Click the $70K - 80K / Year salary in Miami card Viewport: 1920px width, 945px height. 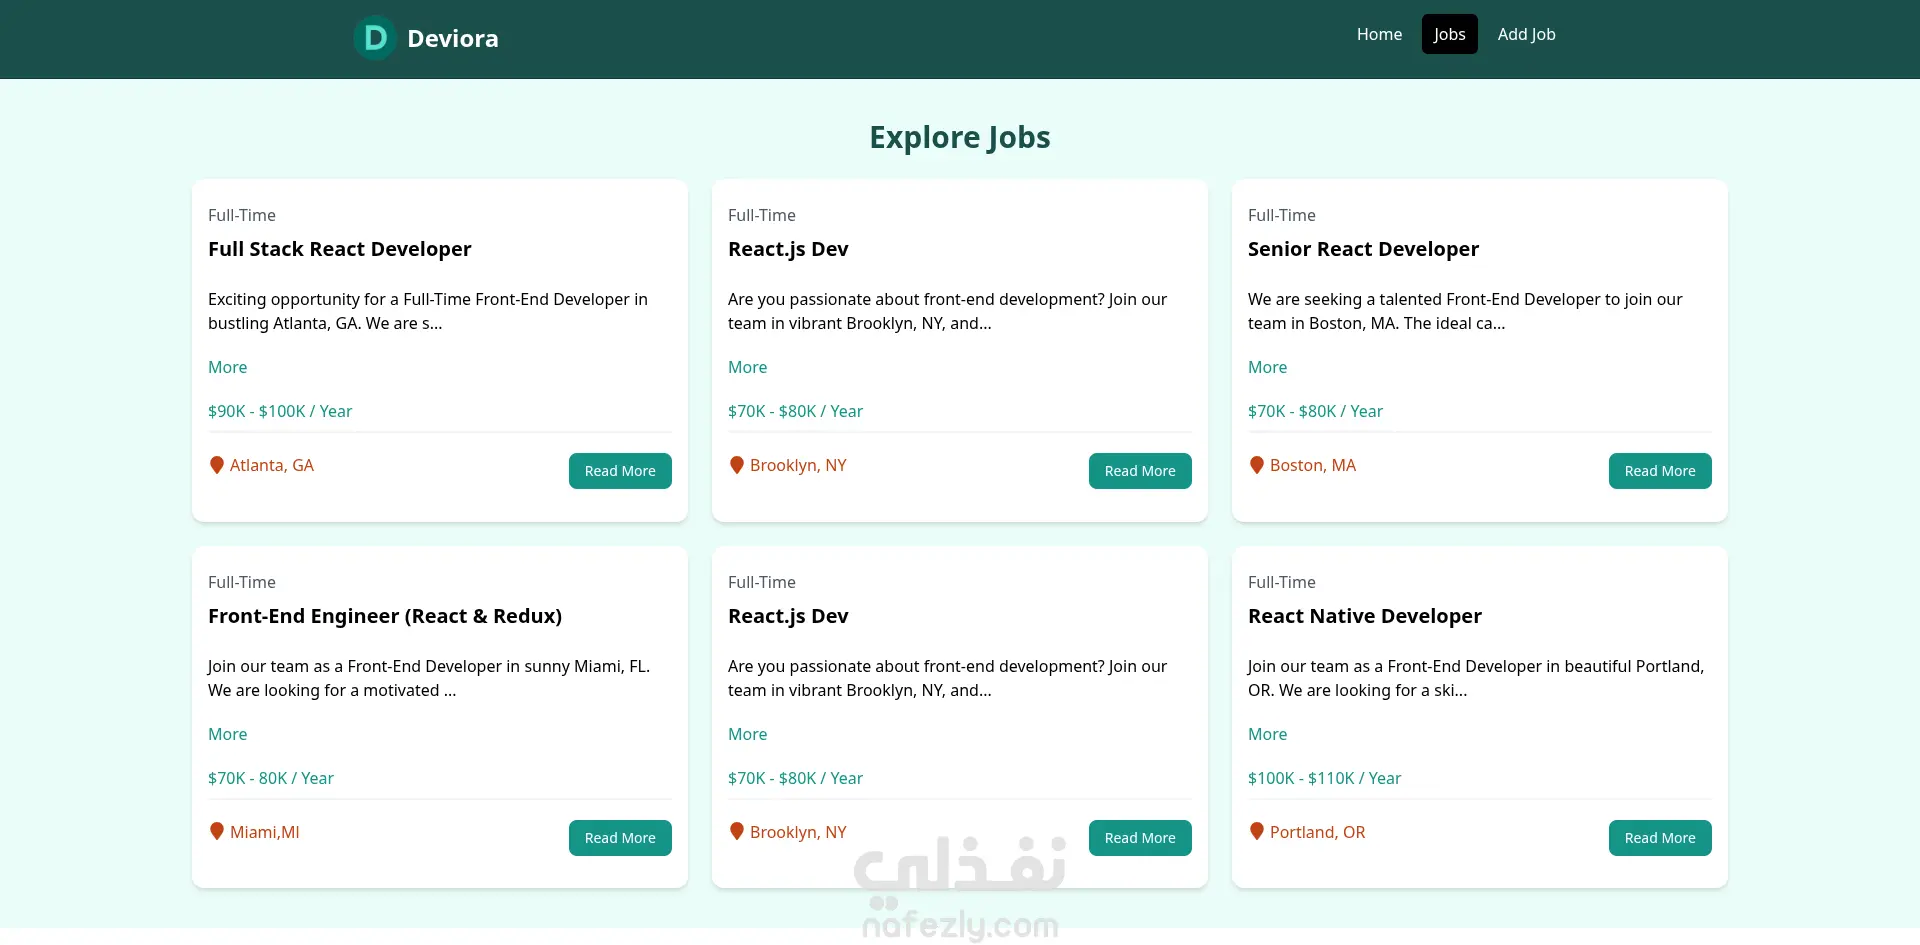point(271,778)
